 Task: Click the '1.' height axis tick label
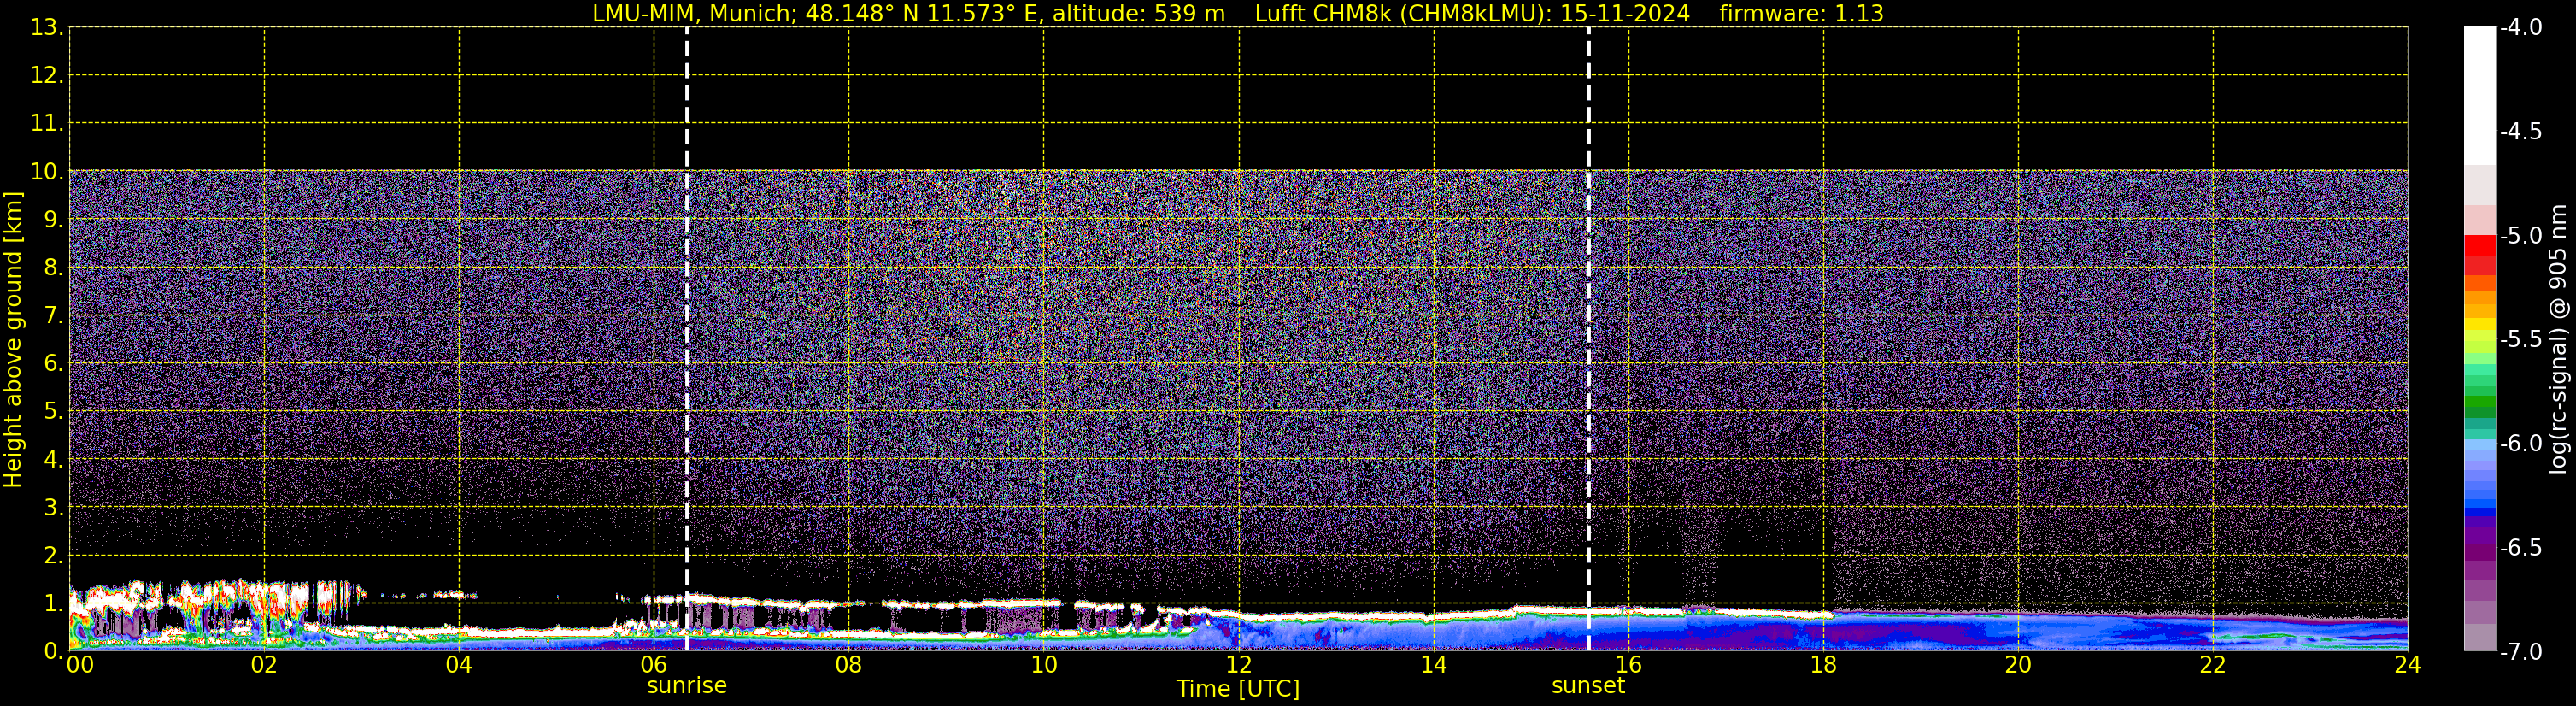[x=53, y=603]
